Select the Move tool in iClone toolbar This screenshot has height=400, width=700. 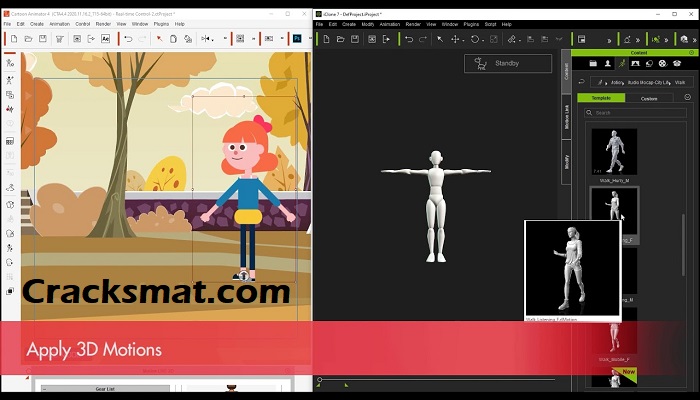click(x=455, y=39)
